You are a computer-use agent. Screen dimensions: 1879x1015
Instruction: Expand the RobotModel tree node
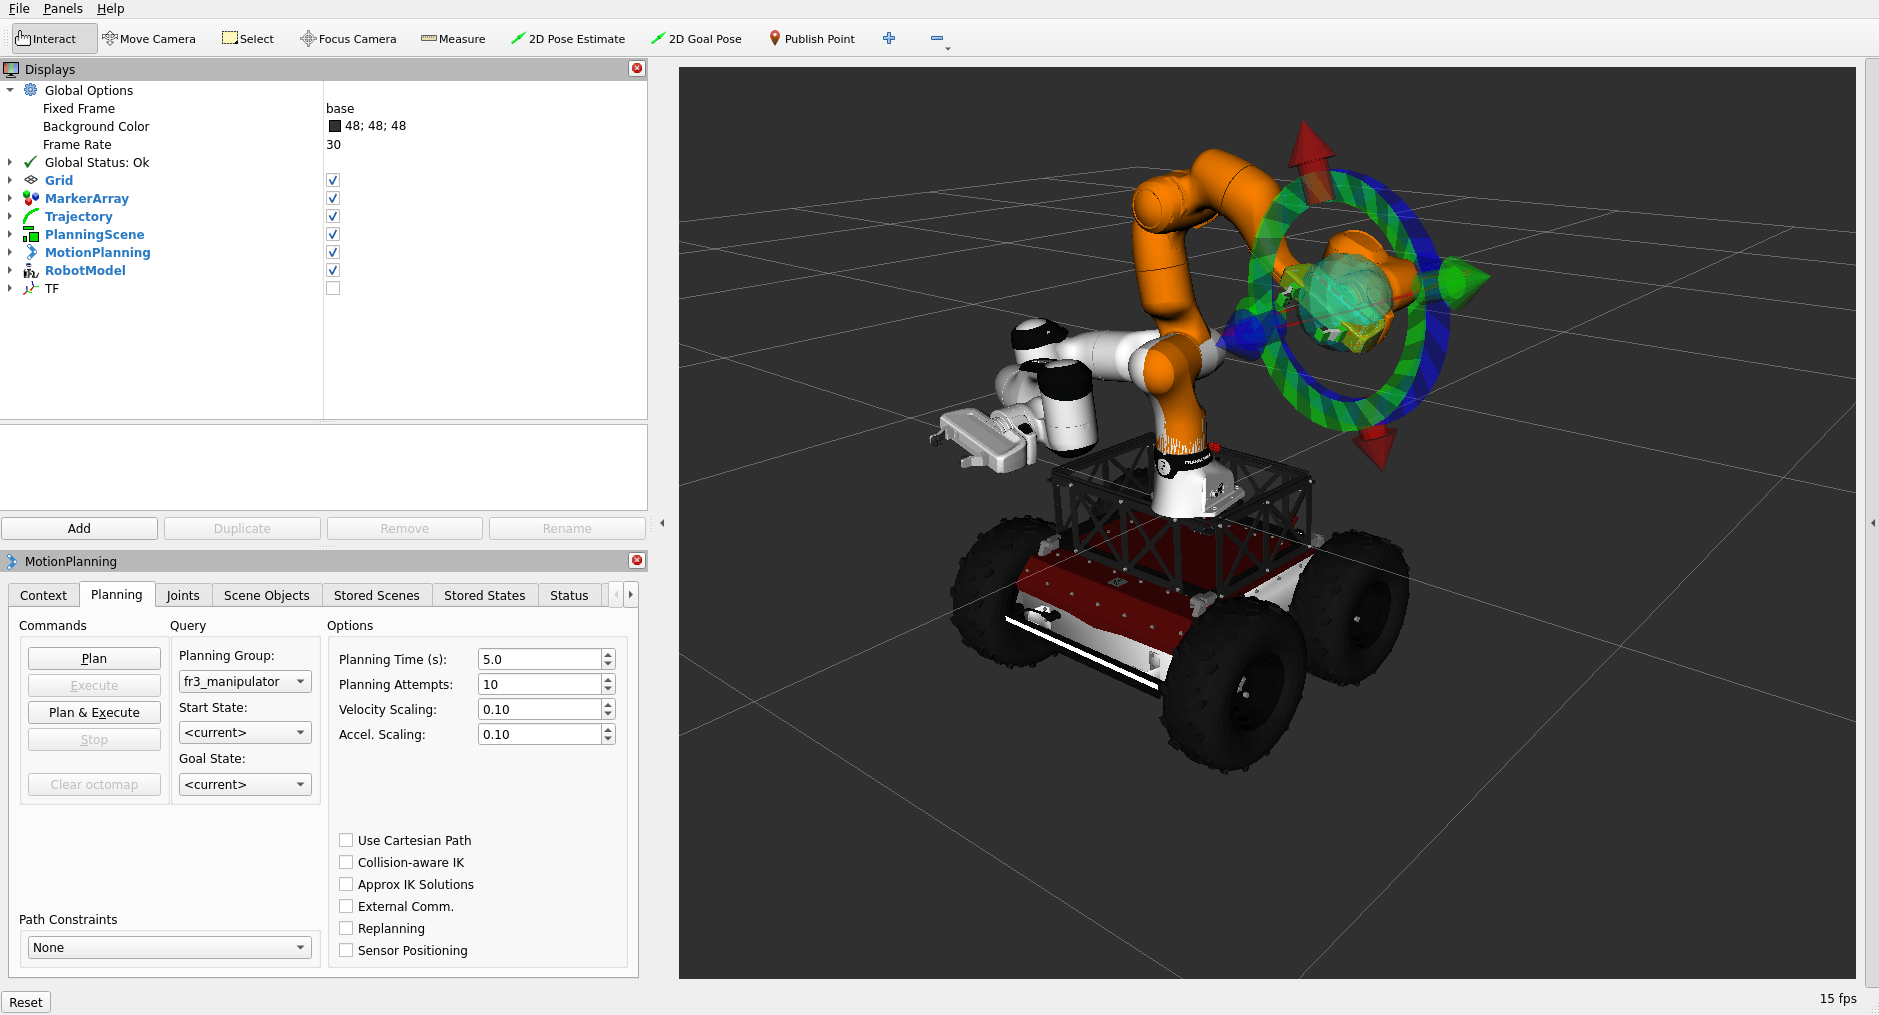[x=10, y=270]
